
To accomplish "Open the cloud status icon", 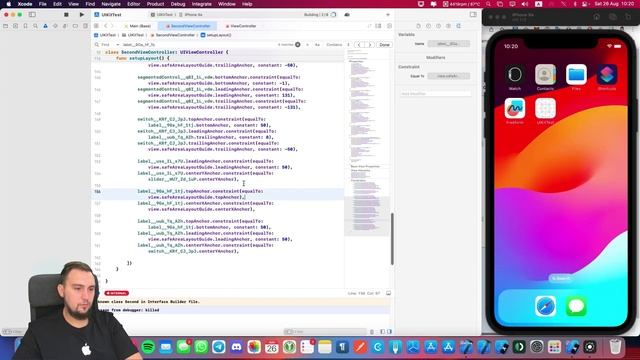I will coord(347,15).
